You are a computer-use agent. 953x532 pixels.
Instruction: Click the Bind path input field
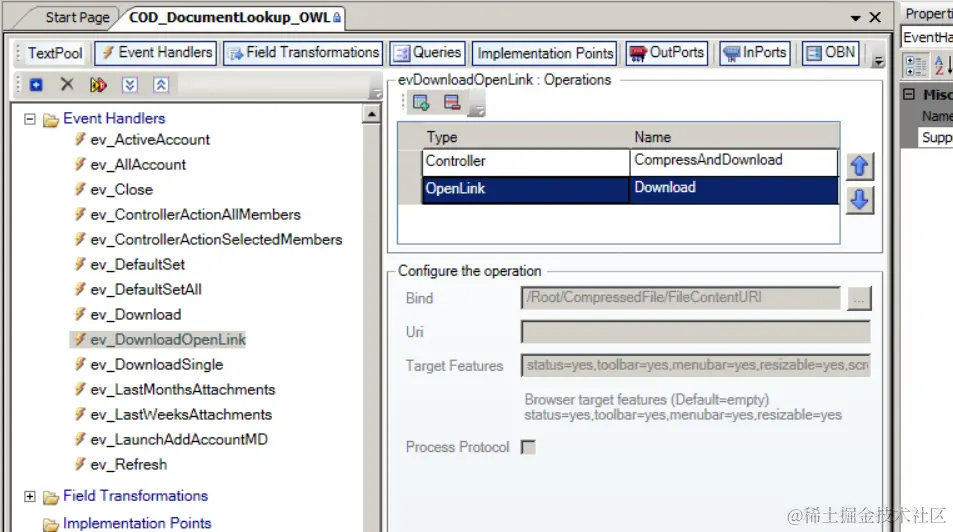tap(681, 298)
